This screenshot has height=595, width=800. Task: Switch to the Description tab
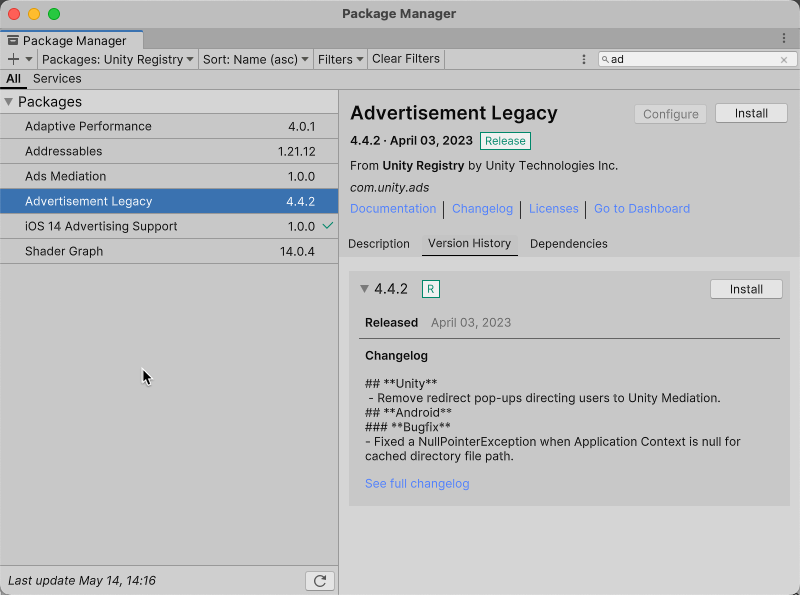pos(379,244)
